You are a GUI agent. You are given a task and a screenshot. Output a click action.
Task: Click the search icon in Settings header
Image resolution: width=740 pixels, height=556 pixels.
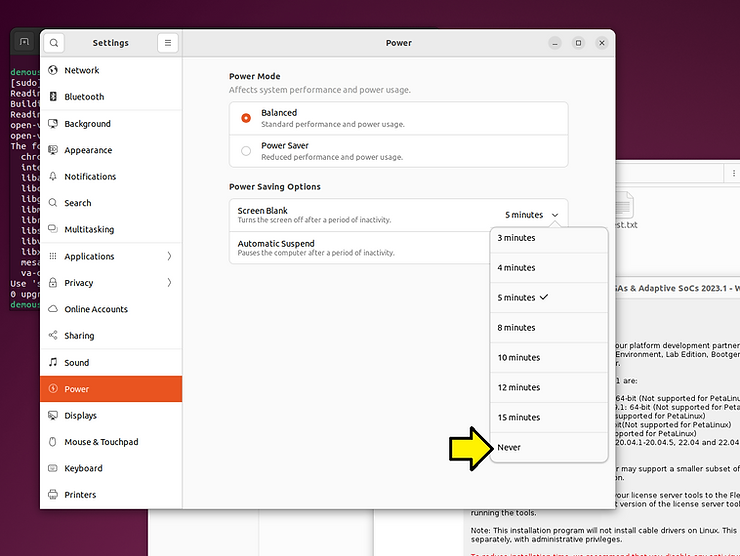pos(54,43)
